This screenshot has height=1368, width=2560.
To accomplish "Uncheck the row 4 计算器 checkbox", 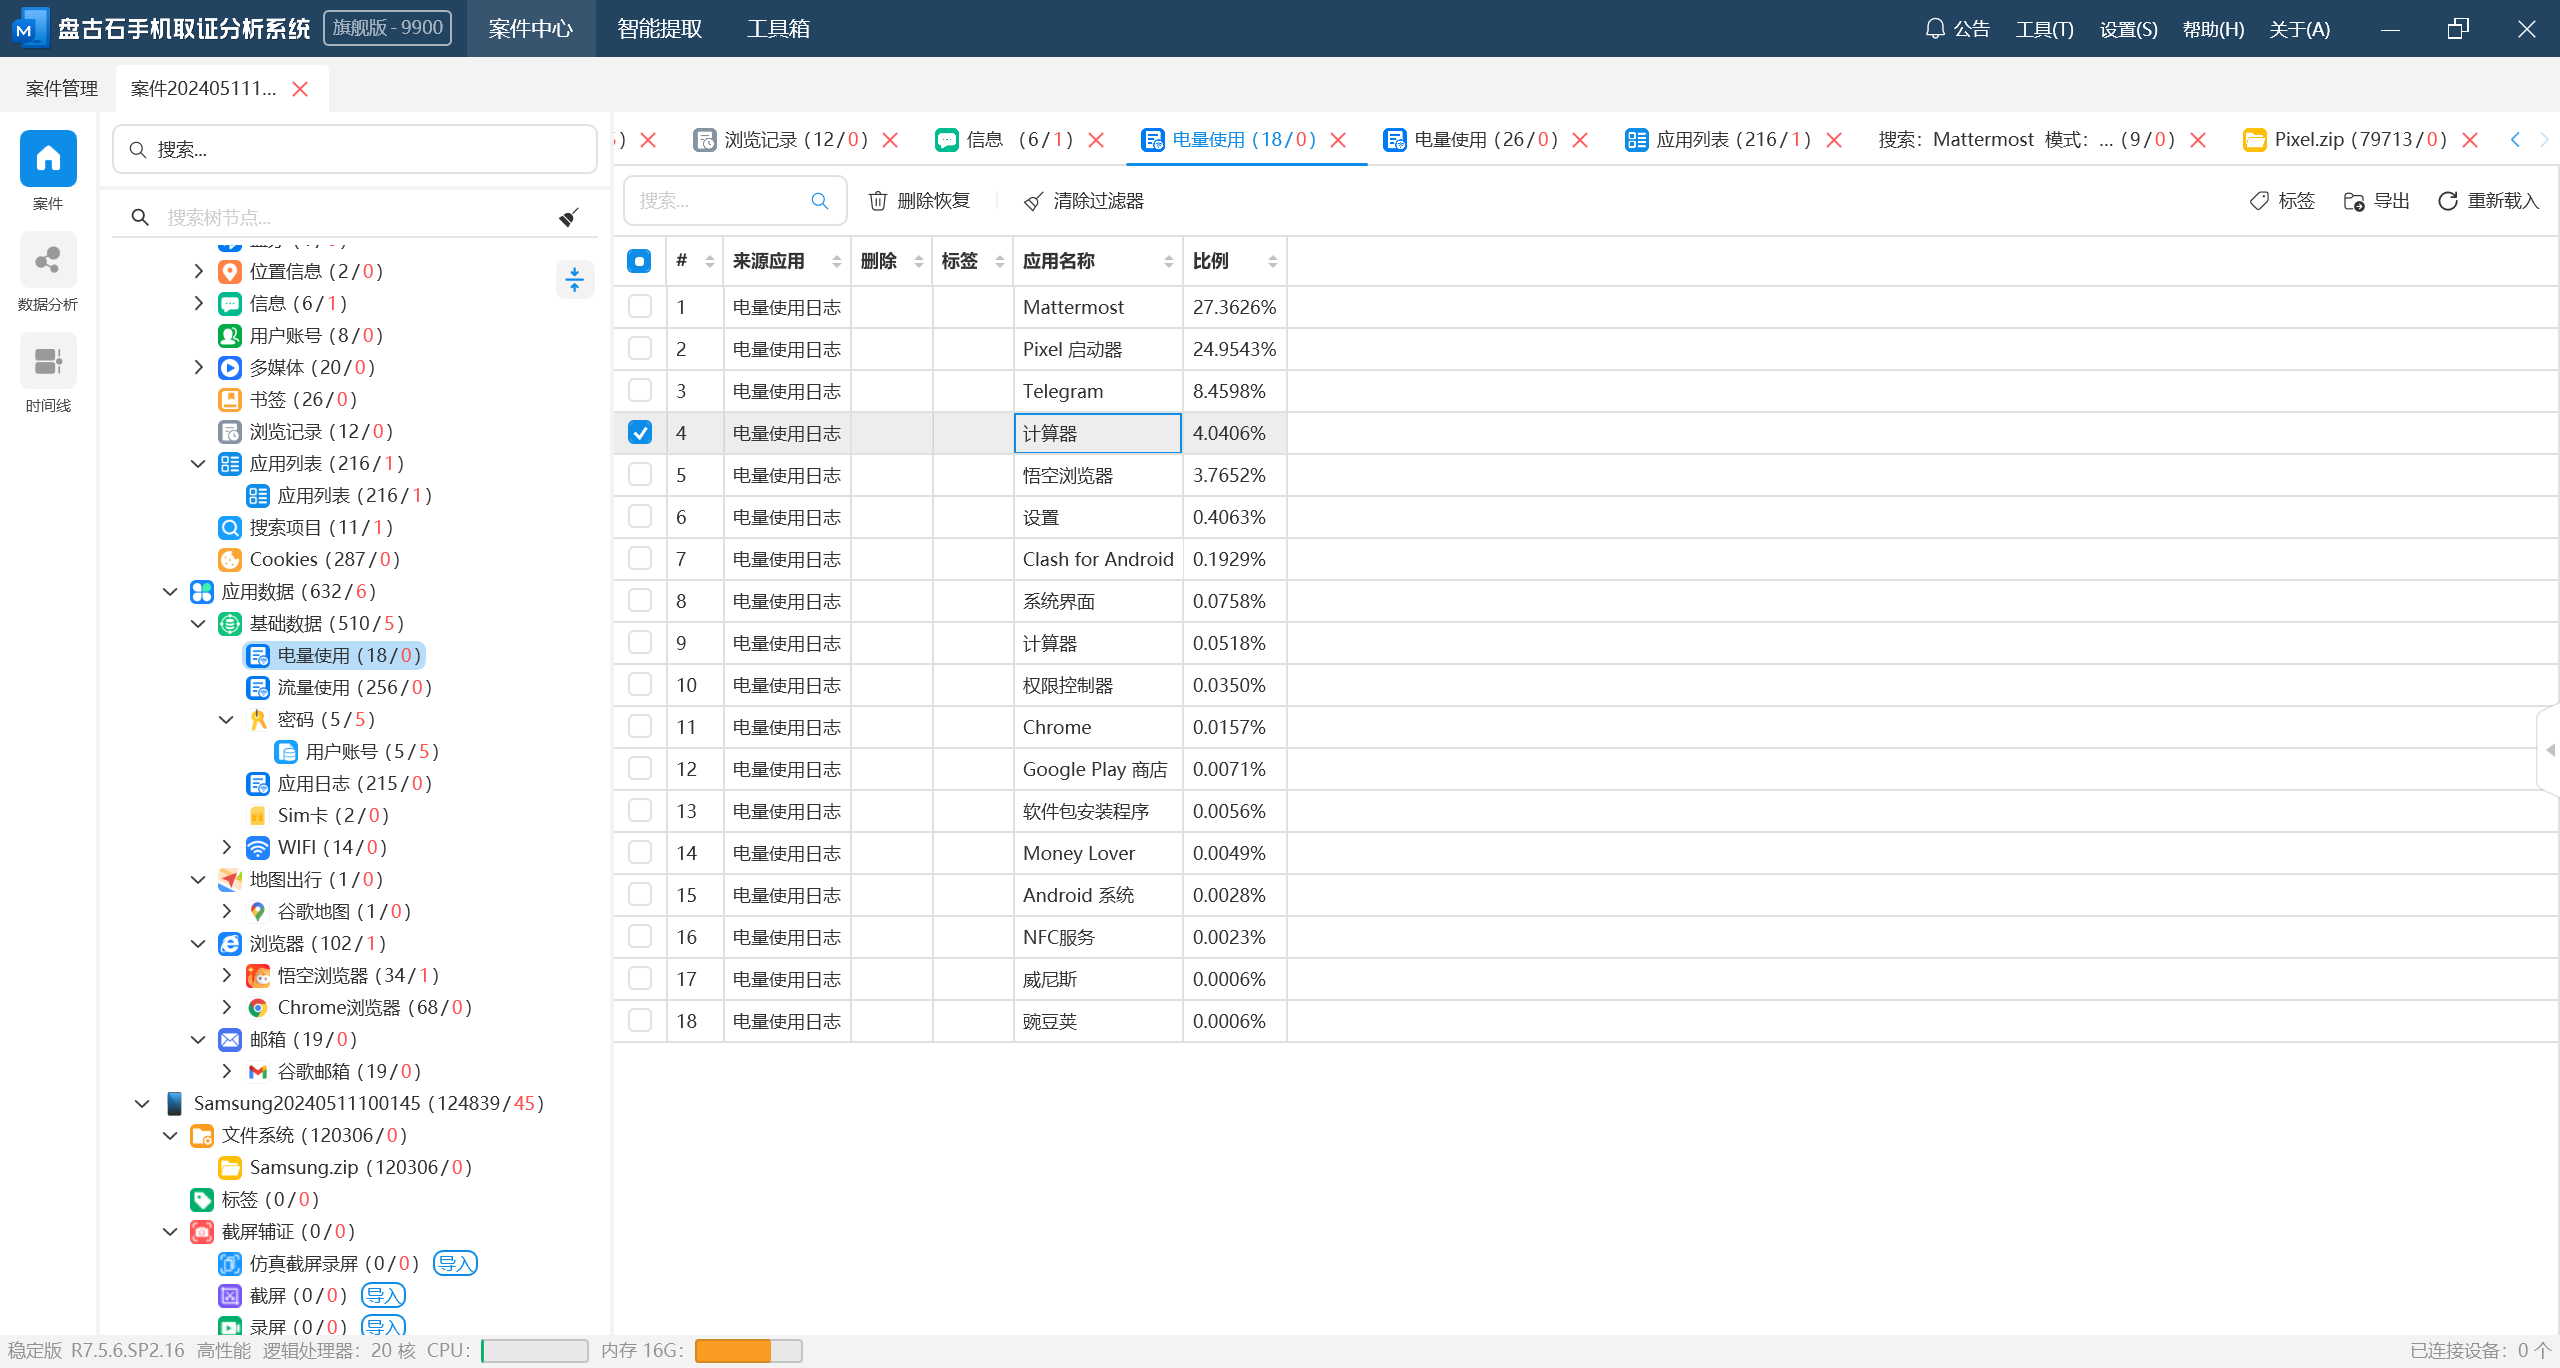I will [640, 433].
